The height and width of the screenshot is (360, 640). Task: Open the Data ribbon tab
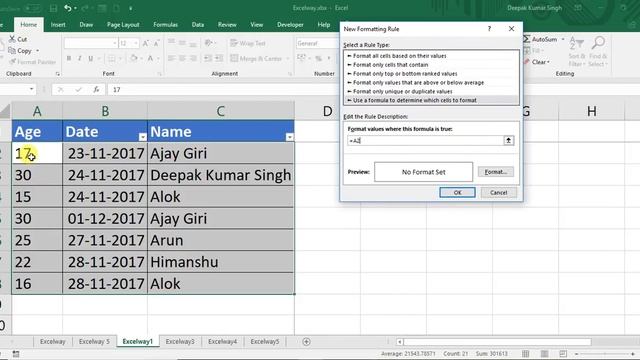(x=198, y=24)
